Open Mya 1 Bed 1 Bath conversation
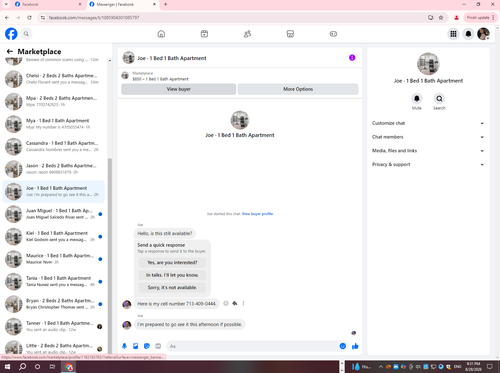The height and width of the screenshot is (373, 500). pos(53,124)
